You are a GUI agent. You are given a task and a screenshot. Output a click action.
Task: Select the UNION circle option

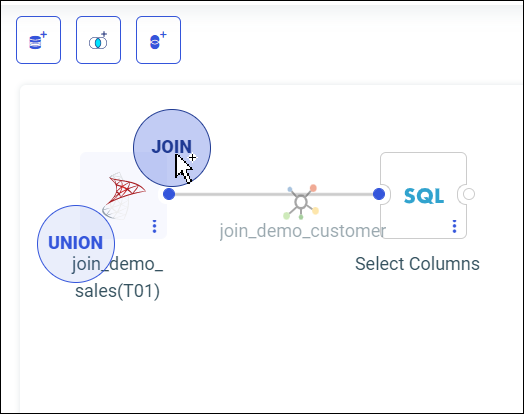76,244
